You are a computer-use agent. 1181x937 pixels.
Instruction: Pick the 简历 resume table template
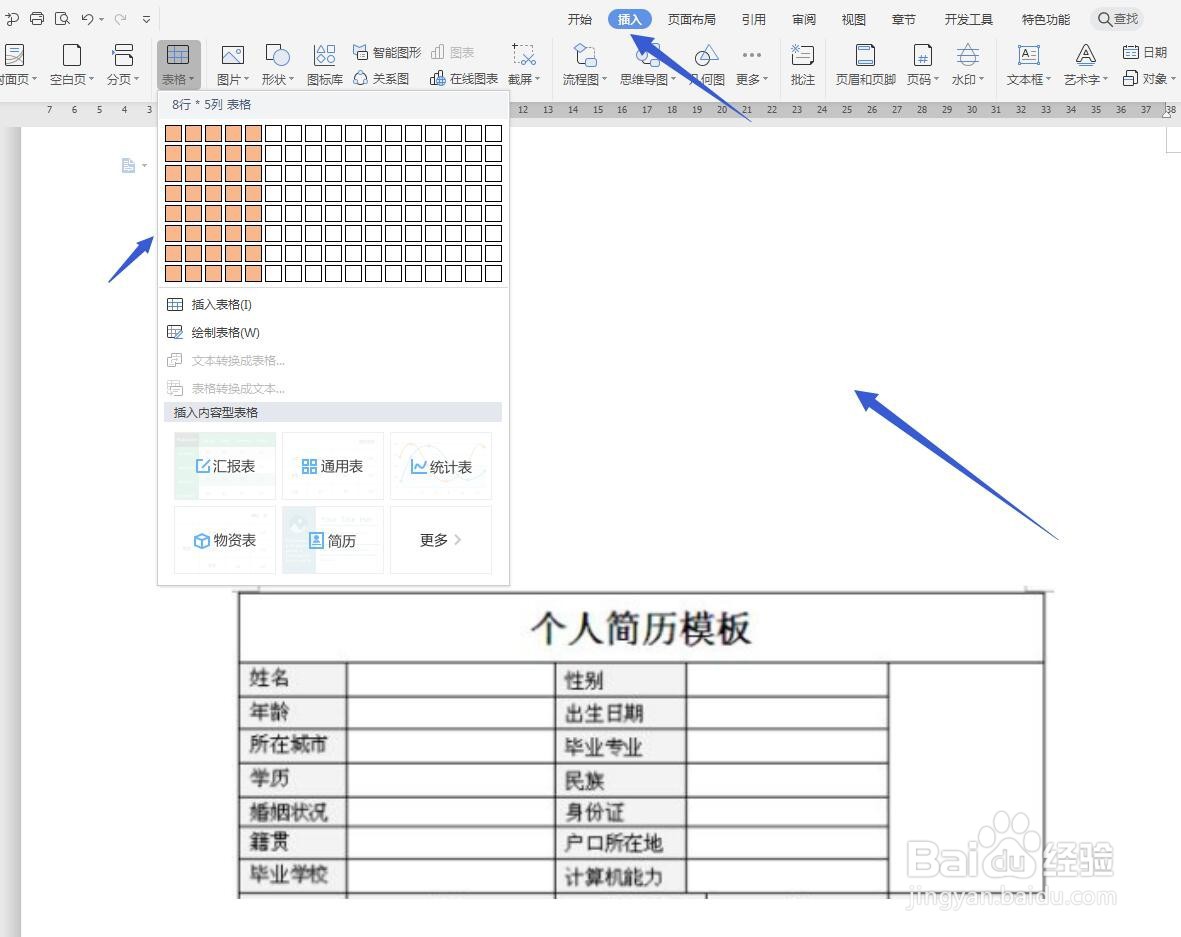[x=332, y=540]
